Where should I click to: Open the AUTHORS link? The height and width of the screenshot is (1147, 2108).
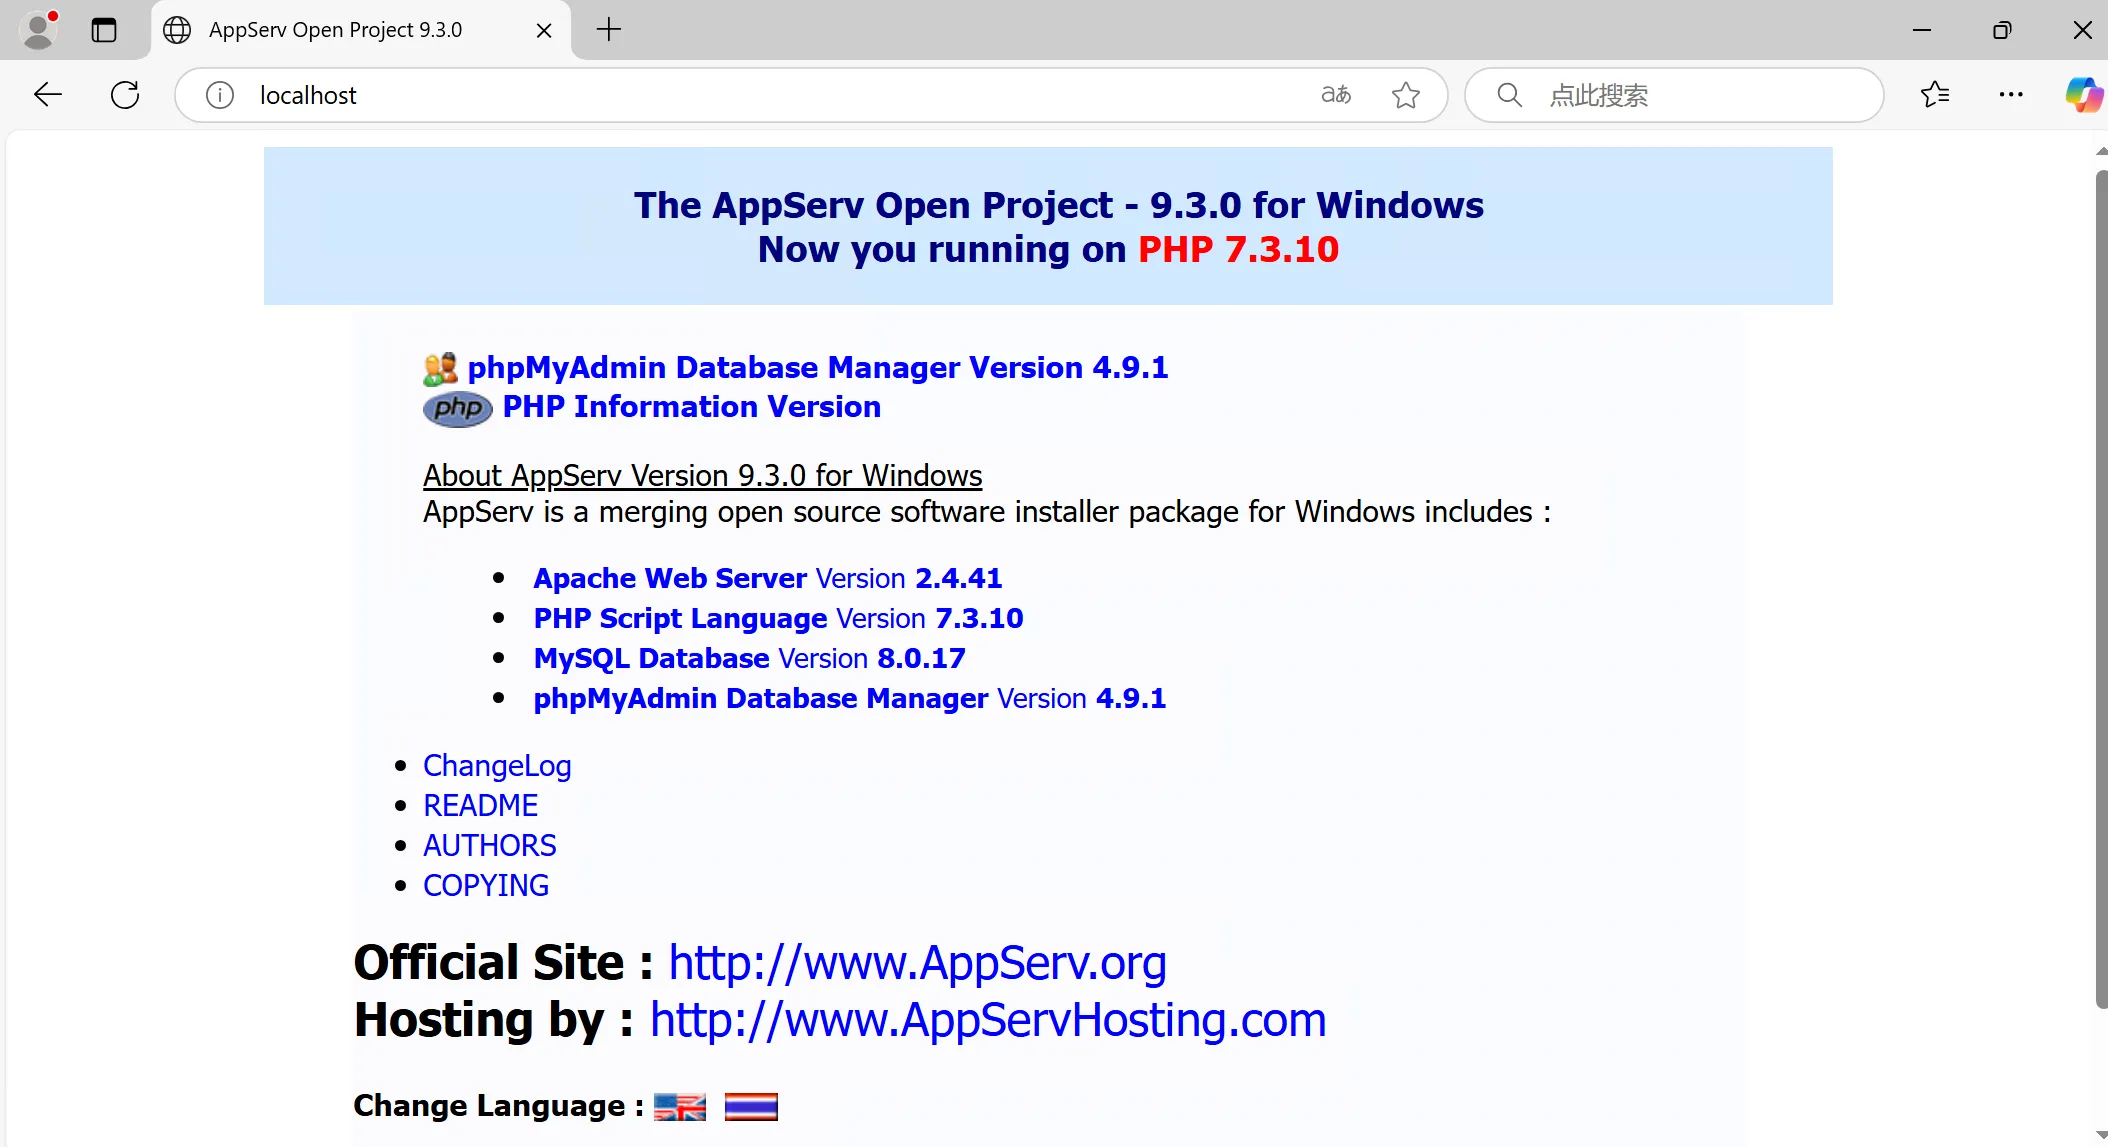489,845
